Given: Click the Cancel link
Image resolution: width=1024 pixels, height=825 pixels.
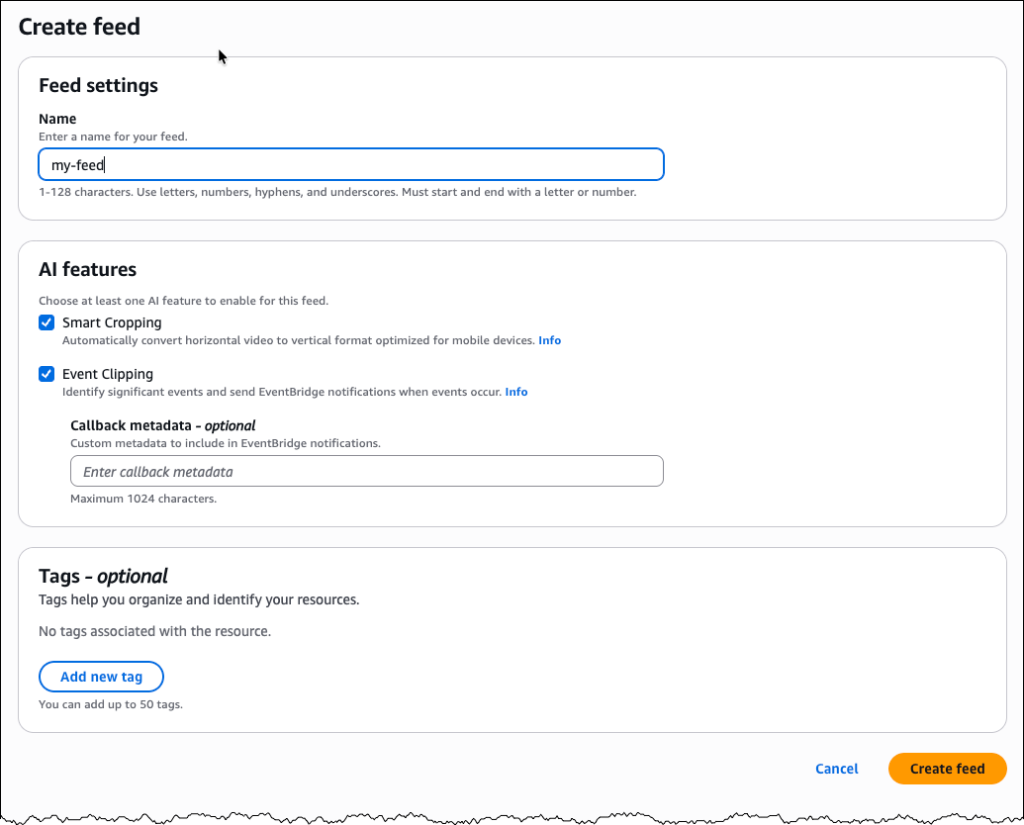Looking at the screenshot, I should (x=836, y=768).
